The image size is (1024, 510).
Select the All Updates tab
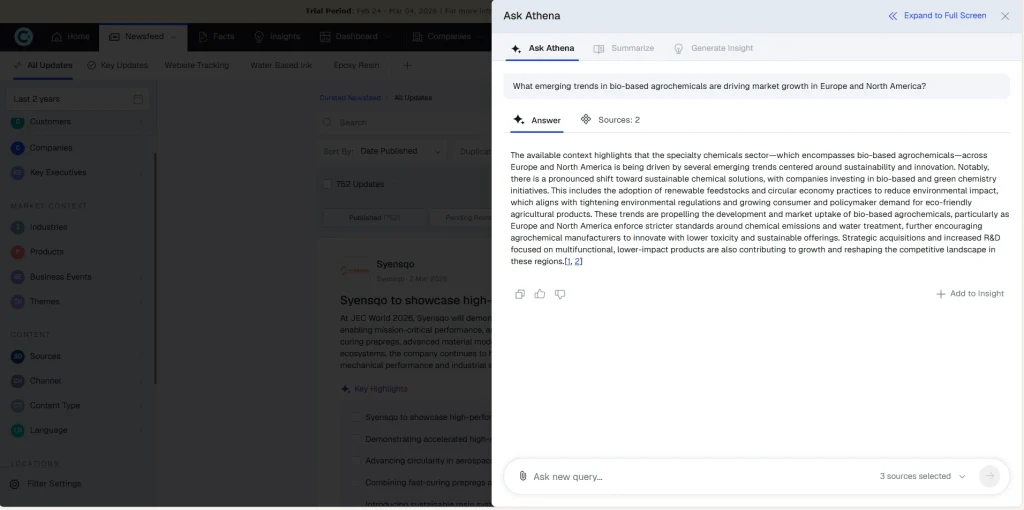(x=43, y=65)
